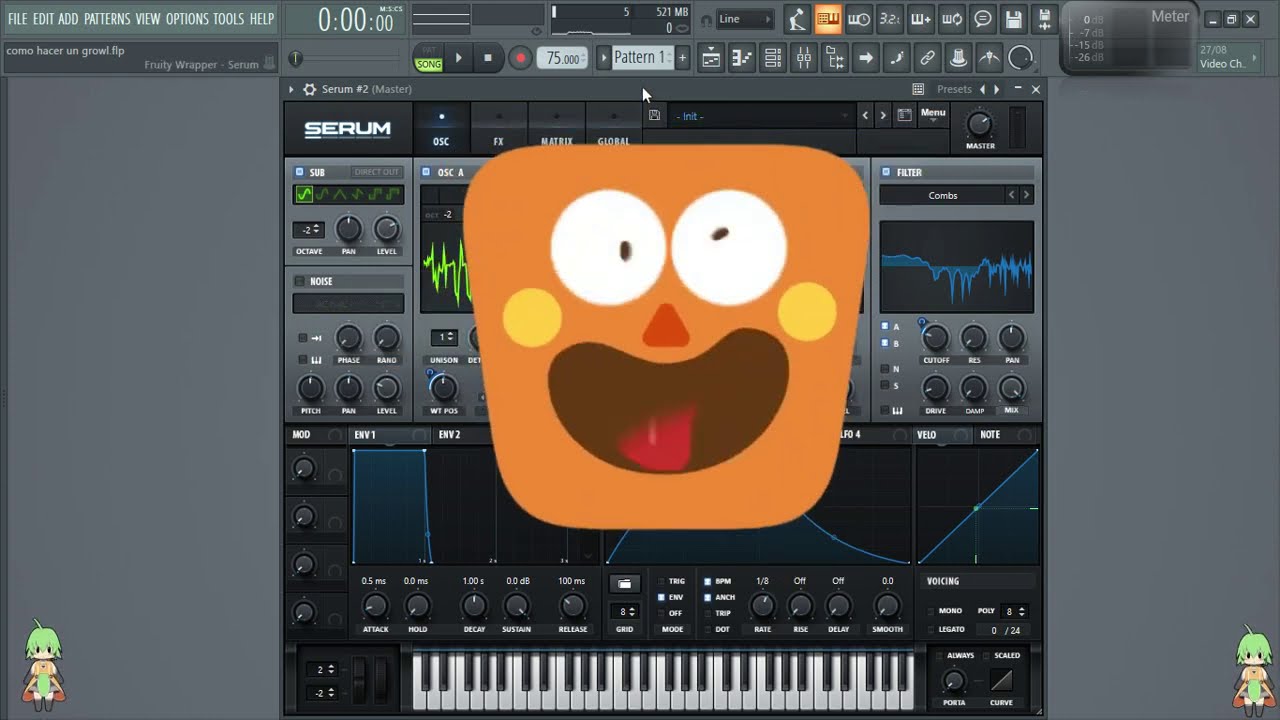The width and height of the screenshot is (1280, 720).
Task: Click the link chain icon in toolbar
Action: point(928,58)
